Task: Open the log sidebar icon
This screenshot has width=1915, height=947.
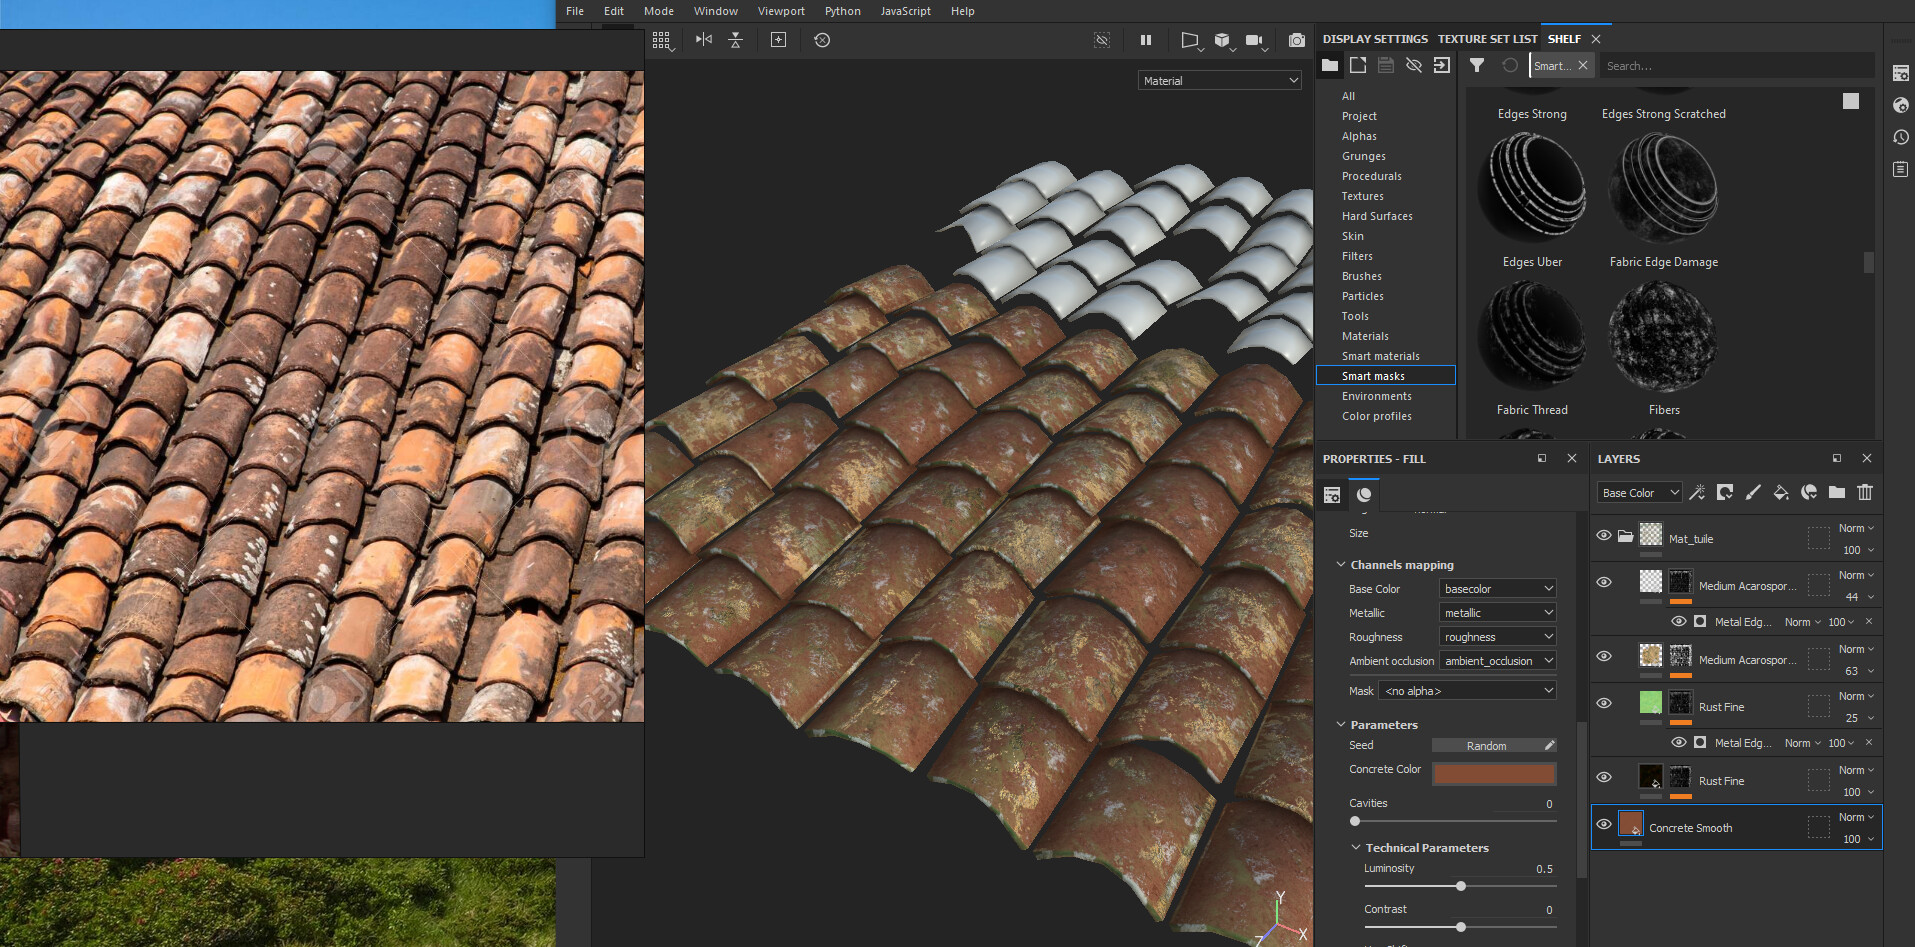Action: [1901, 169]
